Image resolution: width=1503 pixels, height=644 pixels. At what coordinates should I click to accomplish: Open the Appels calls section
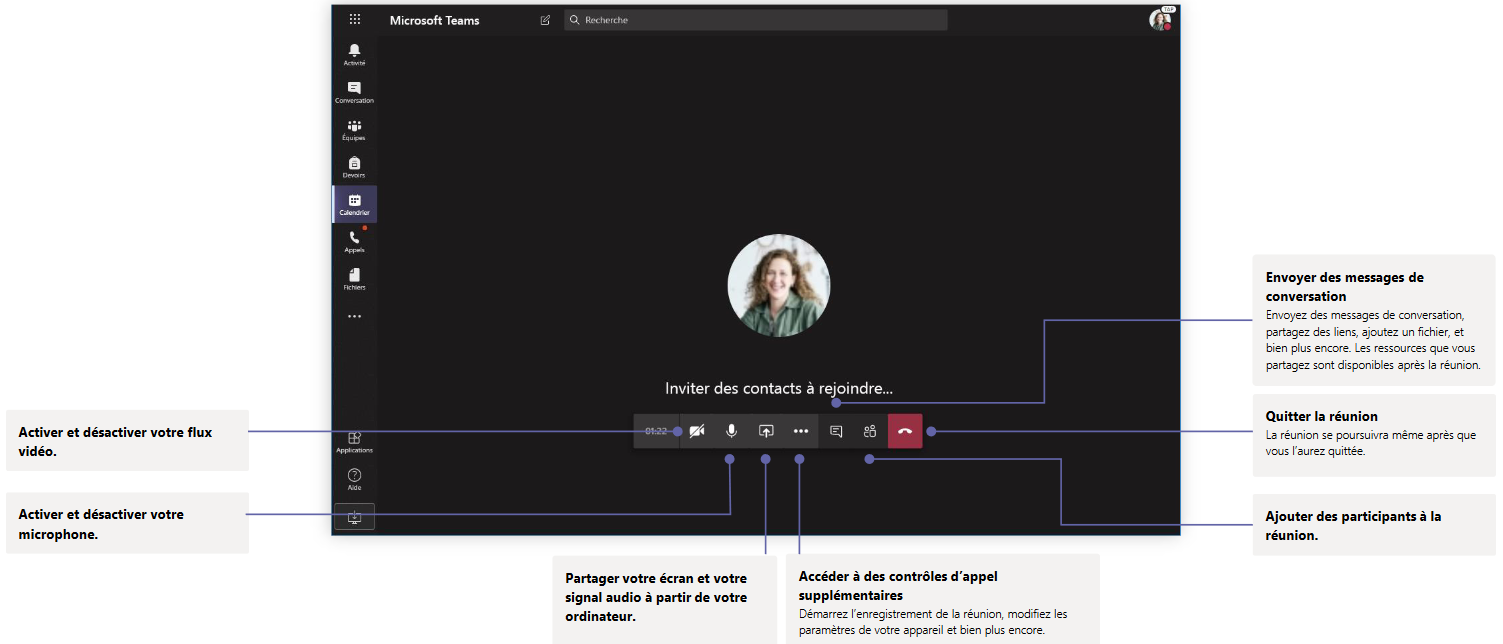[x=354, y=241]
